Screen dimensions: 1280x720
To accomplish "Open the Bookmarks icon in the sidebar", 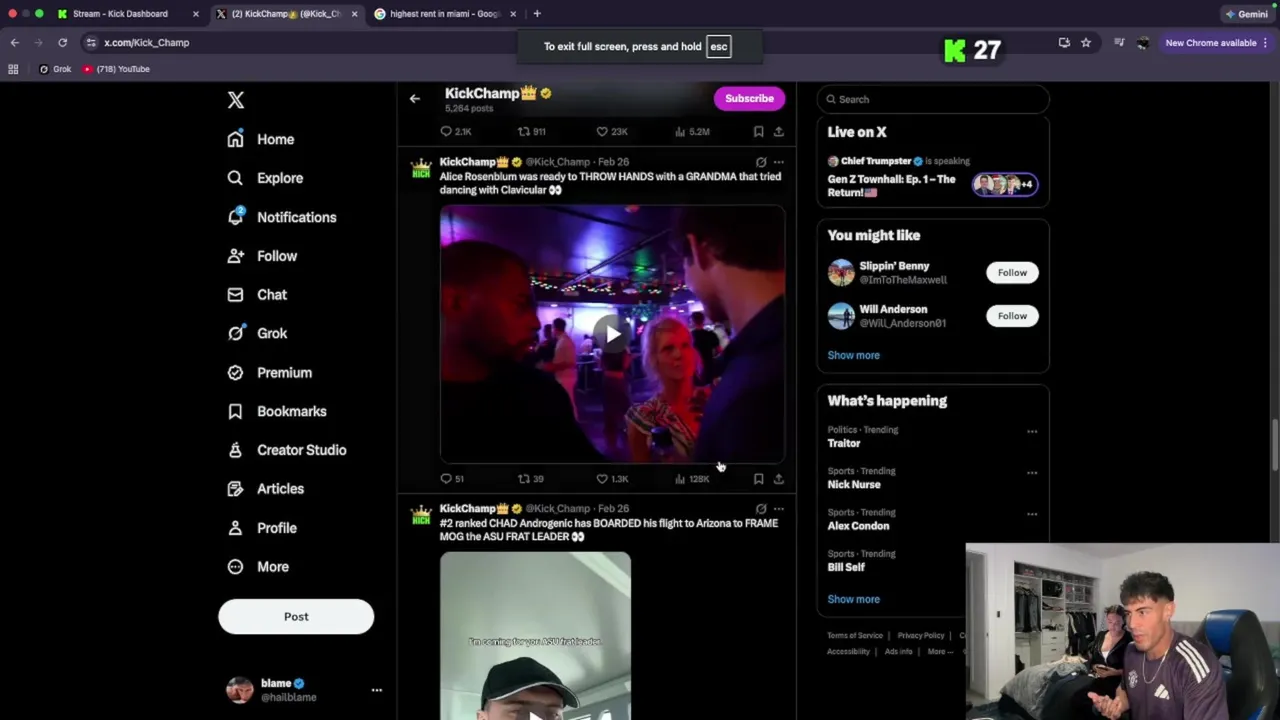I will 235,411.
